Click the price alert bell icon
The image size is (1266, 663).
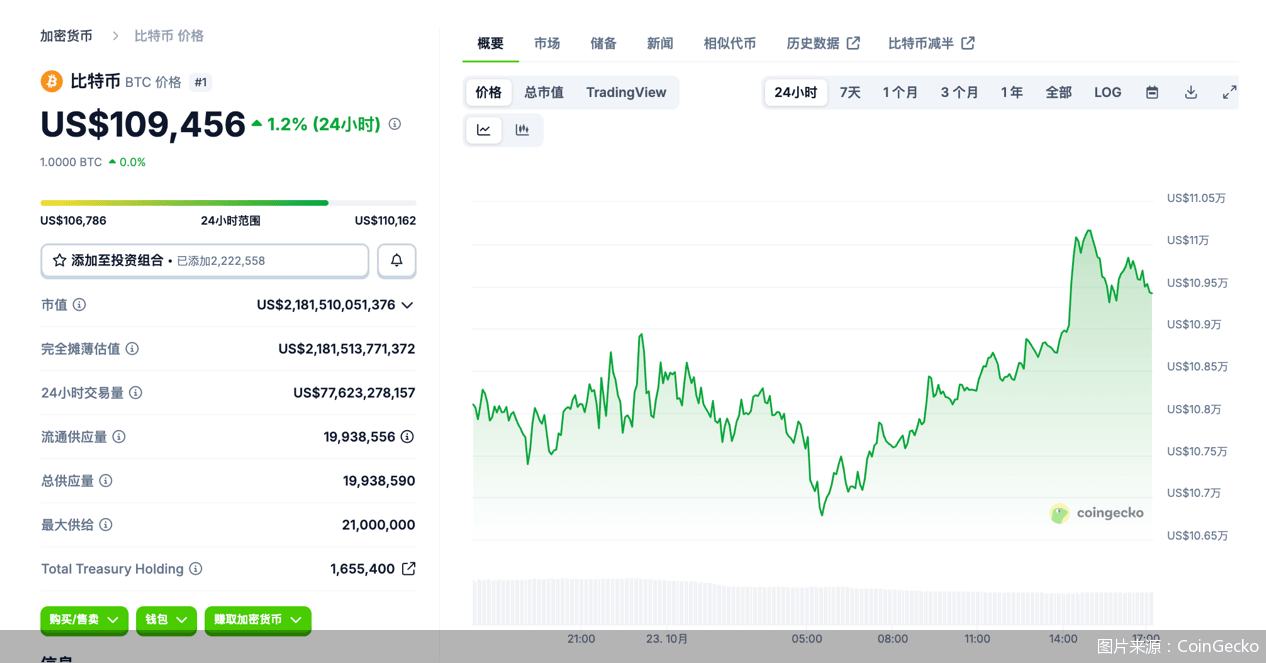[397, 260]
